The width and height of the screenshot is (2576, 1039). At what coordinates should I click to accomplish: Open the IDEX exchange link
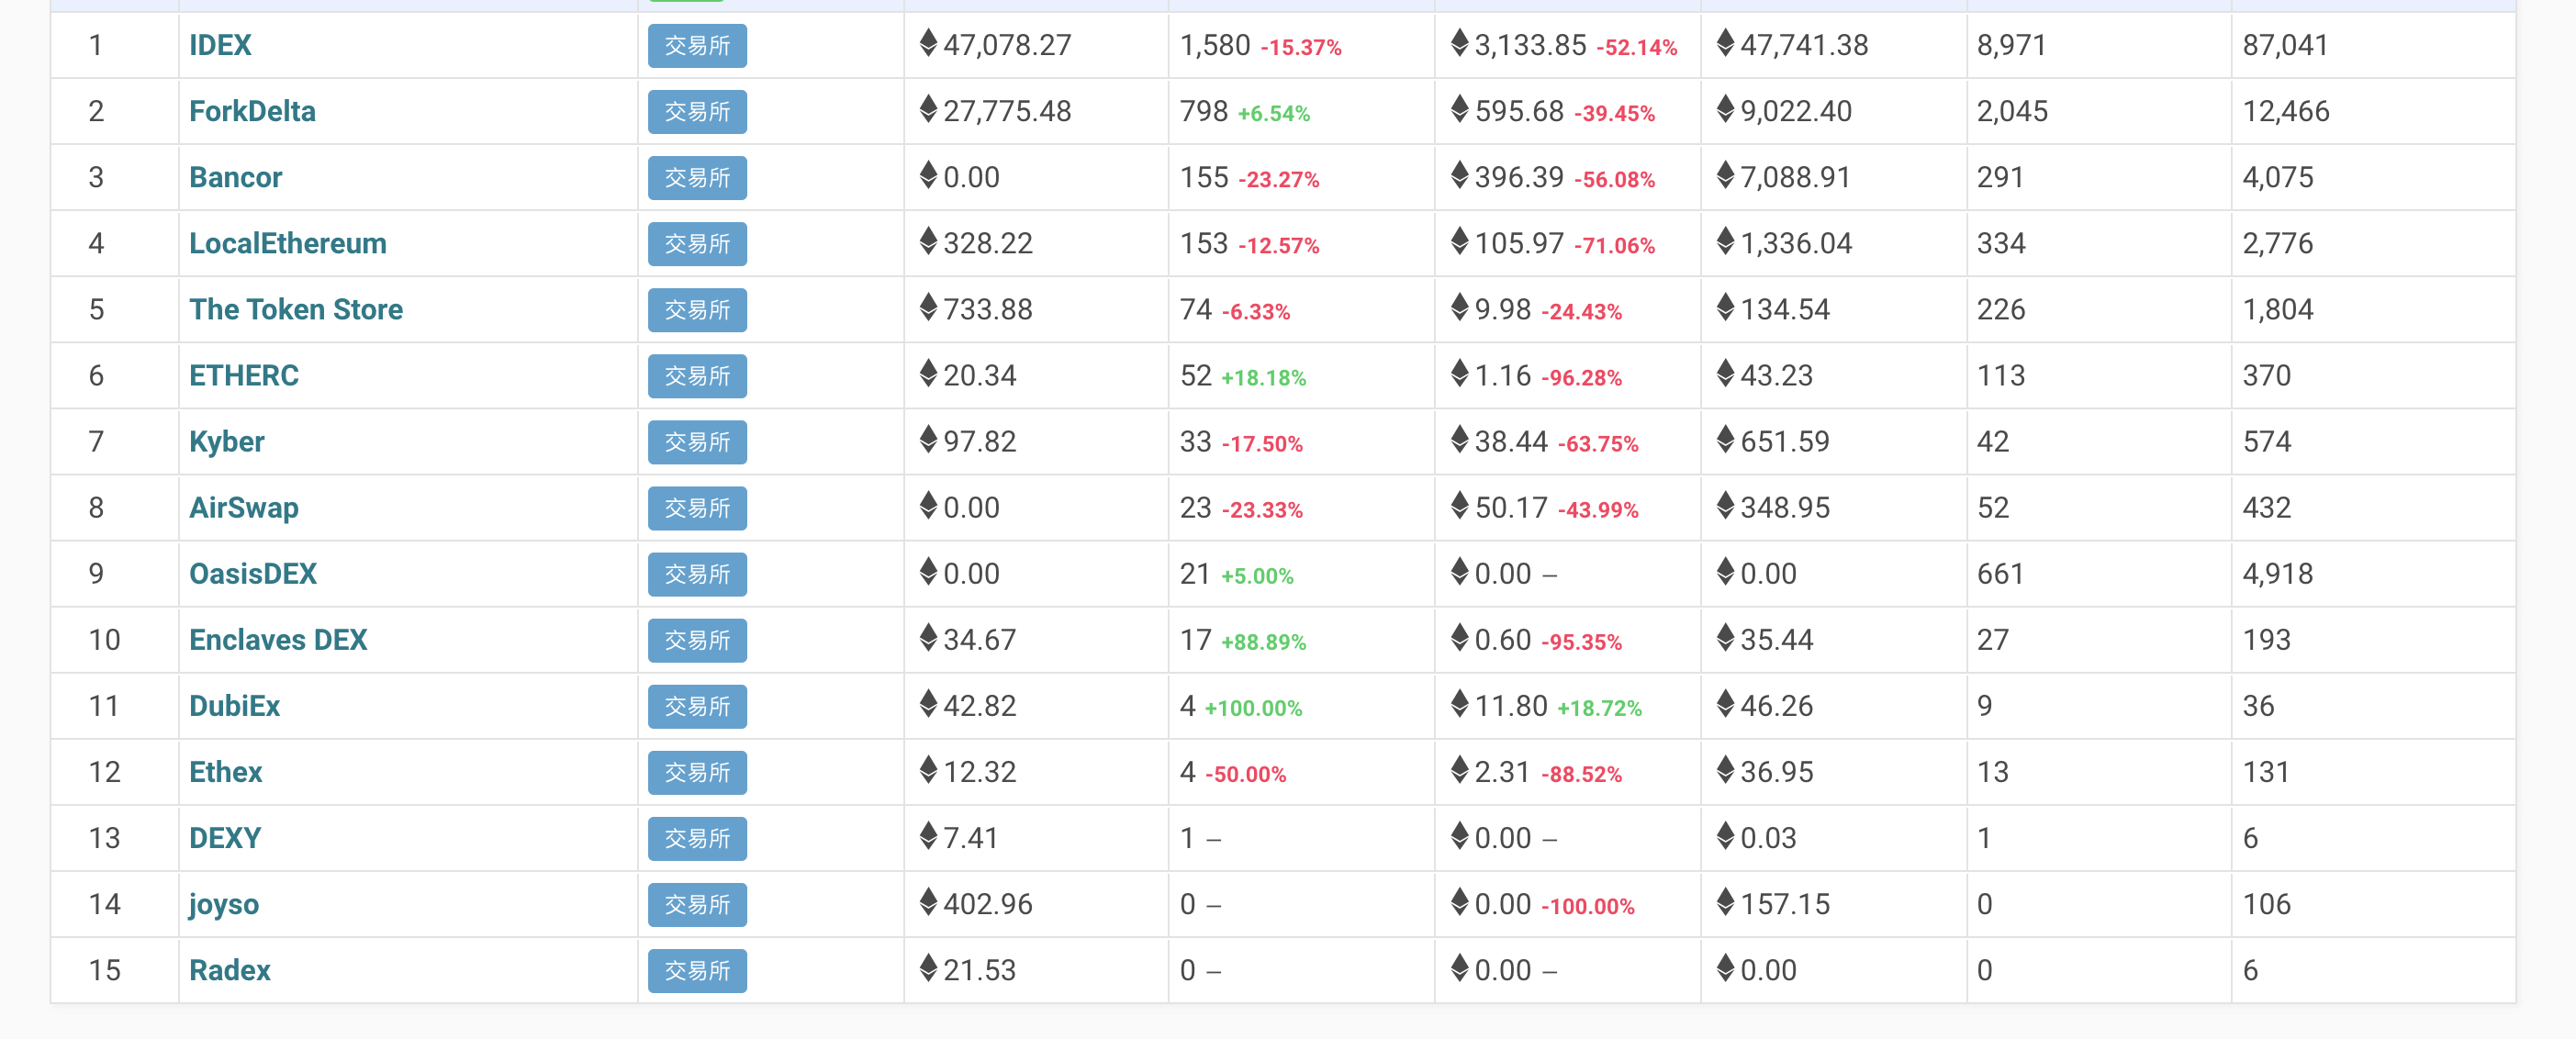pyautogui.click(x=220, y=45)
